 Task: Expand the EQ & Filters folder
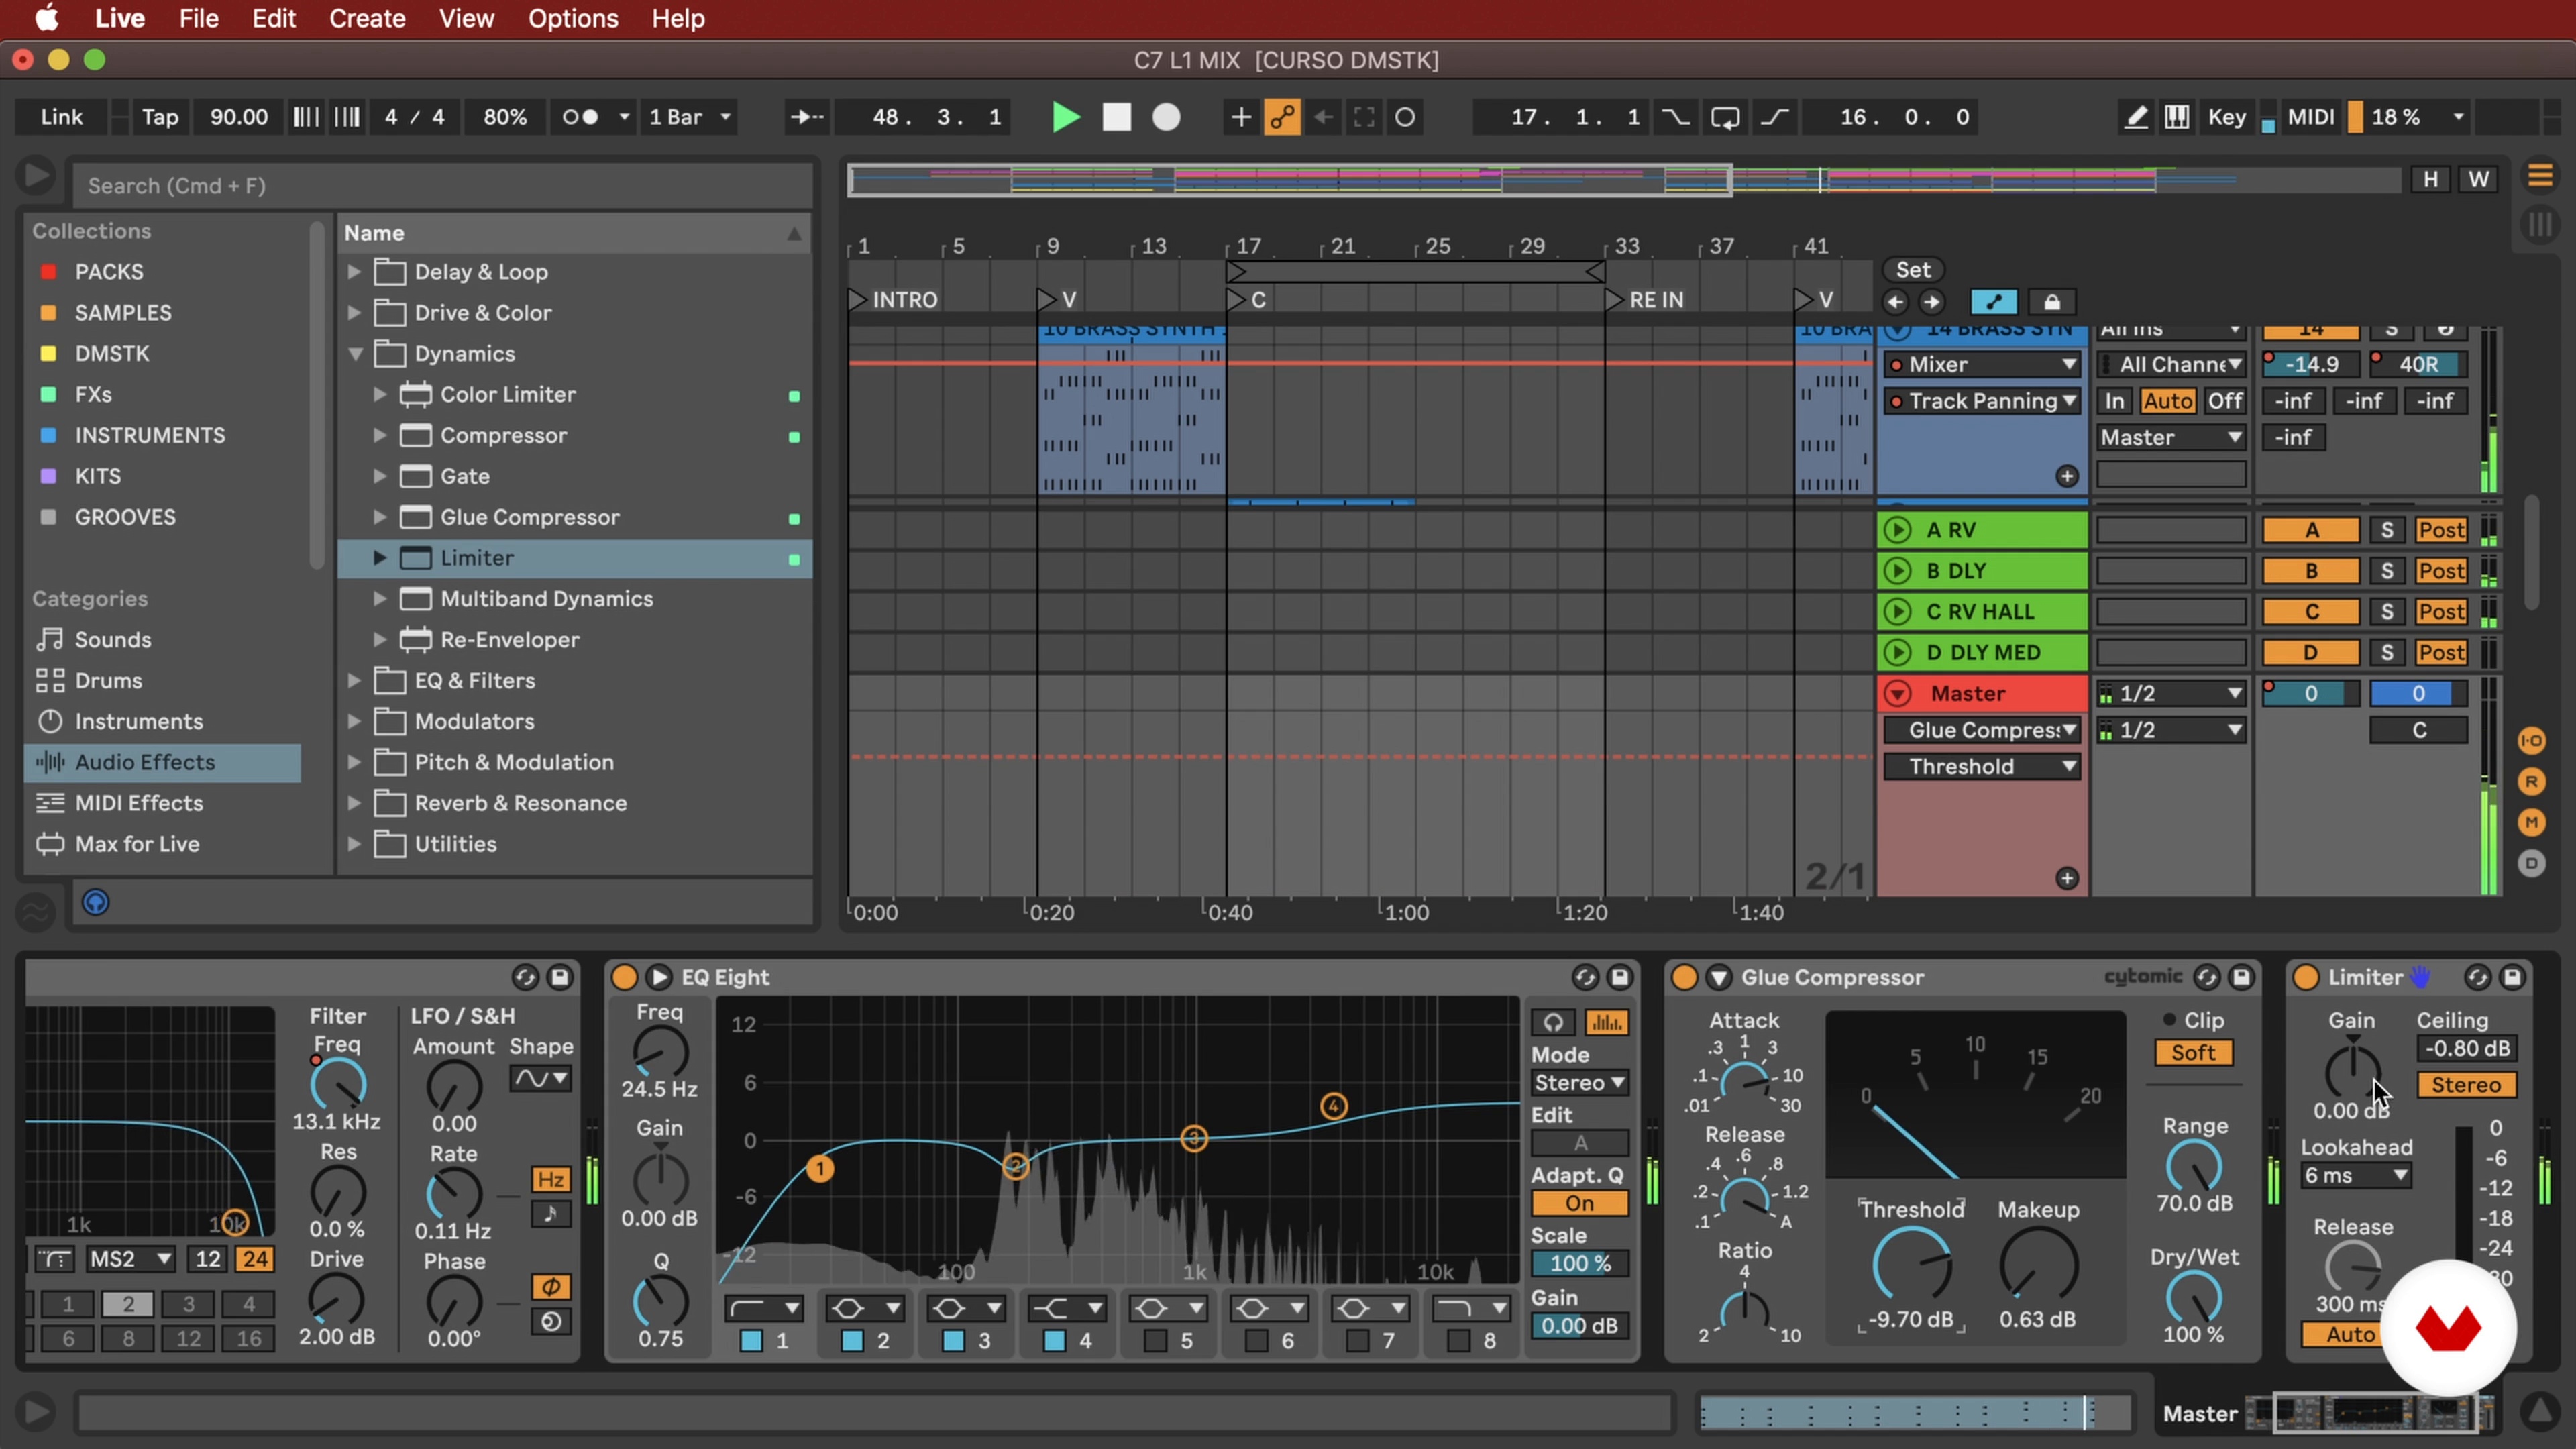coord(354,681)
